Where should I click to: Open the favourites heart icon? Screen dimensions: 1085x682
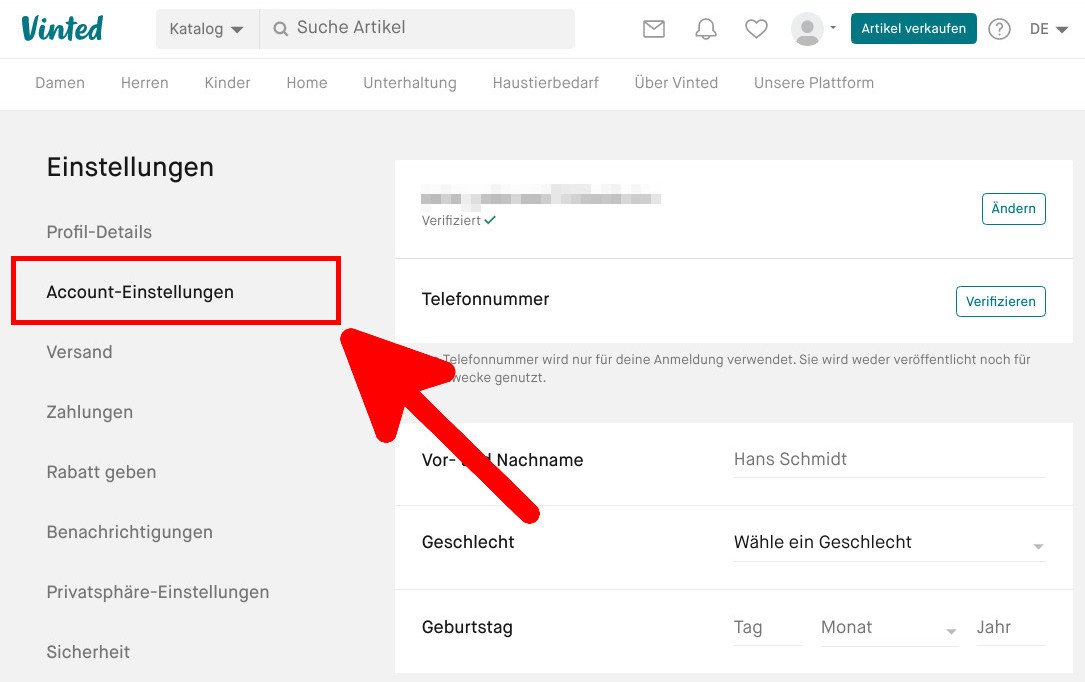pyautogui.click(x=756, y=28)
